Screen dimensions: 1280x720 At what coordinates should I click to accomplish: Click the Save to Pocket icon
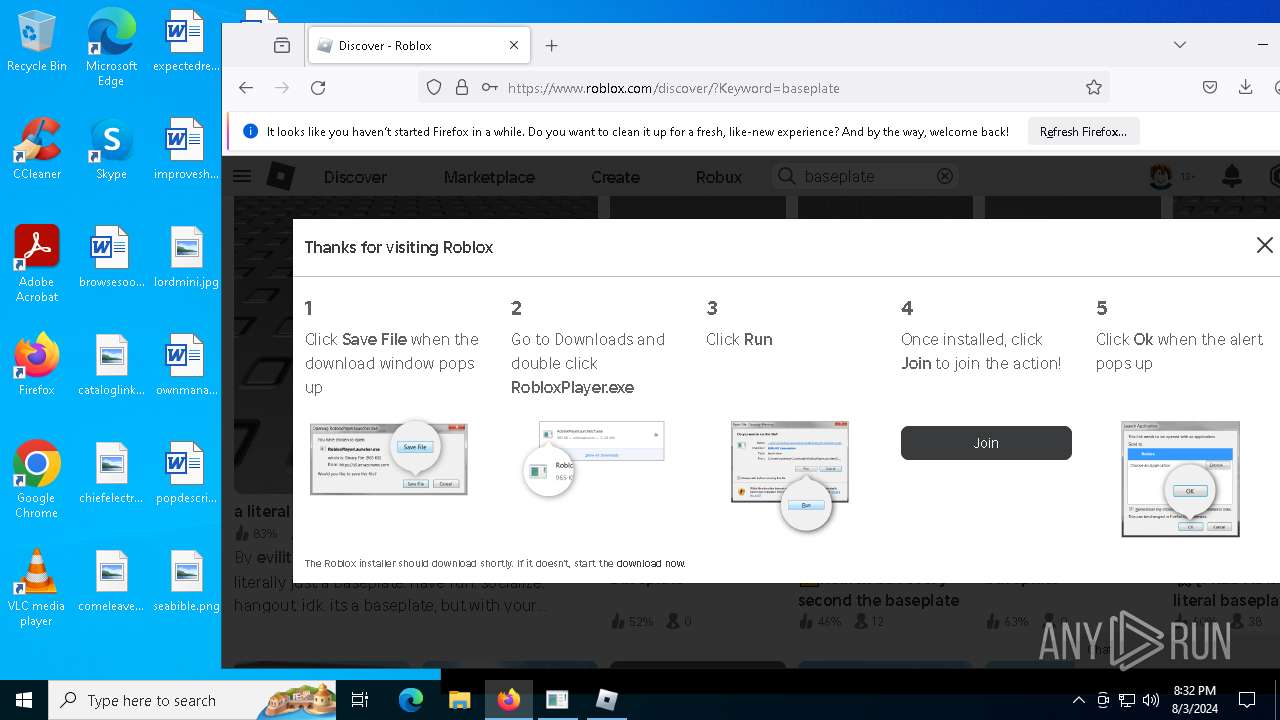point(1210,88)
